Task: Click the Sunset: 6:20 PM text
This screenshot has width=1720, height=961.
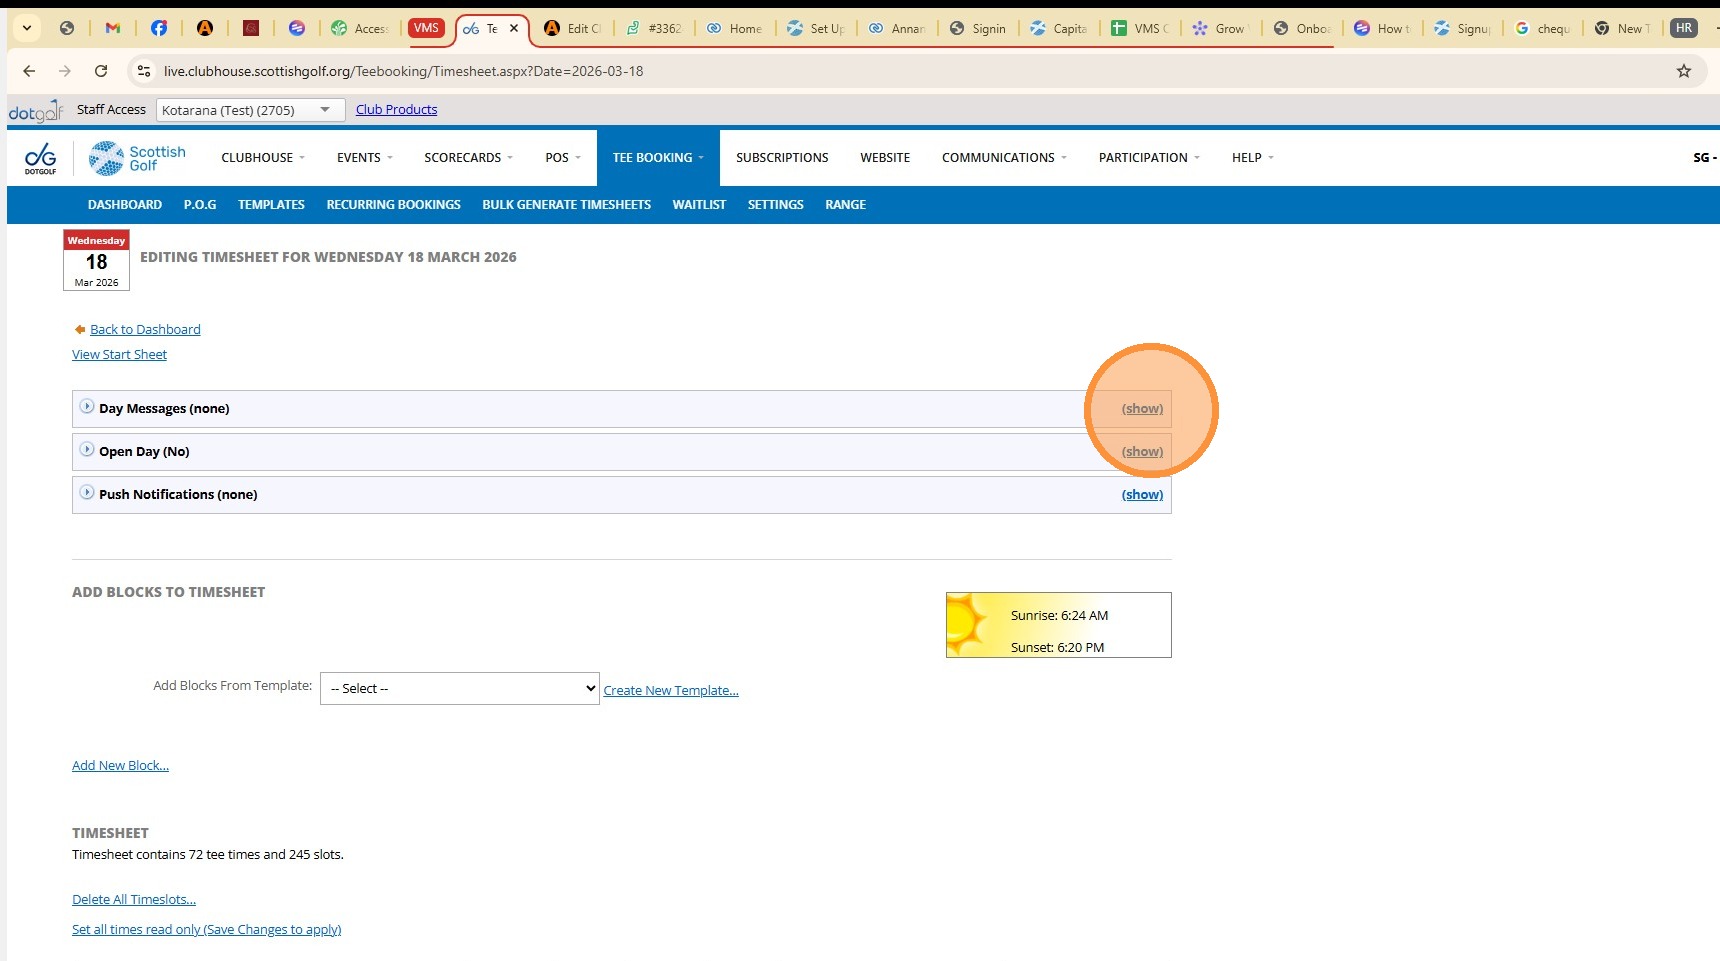Action: click(x=1057, y=648)
